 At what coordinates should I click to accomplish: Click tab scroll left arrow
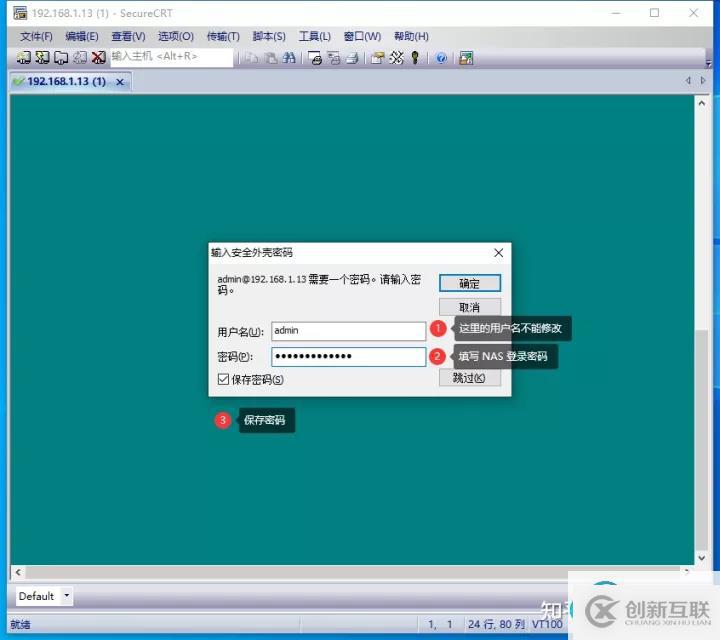click(688, 80)
